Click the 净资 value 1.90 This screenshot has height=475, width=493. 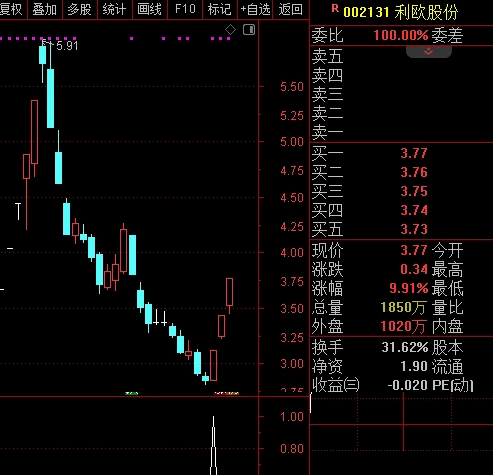414,366
